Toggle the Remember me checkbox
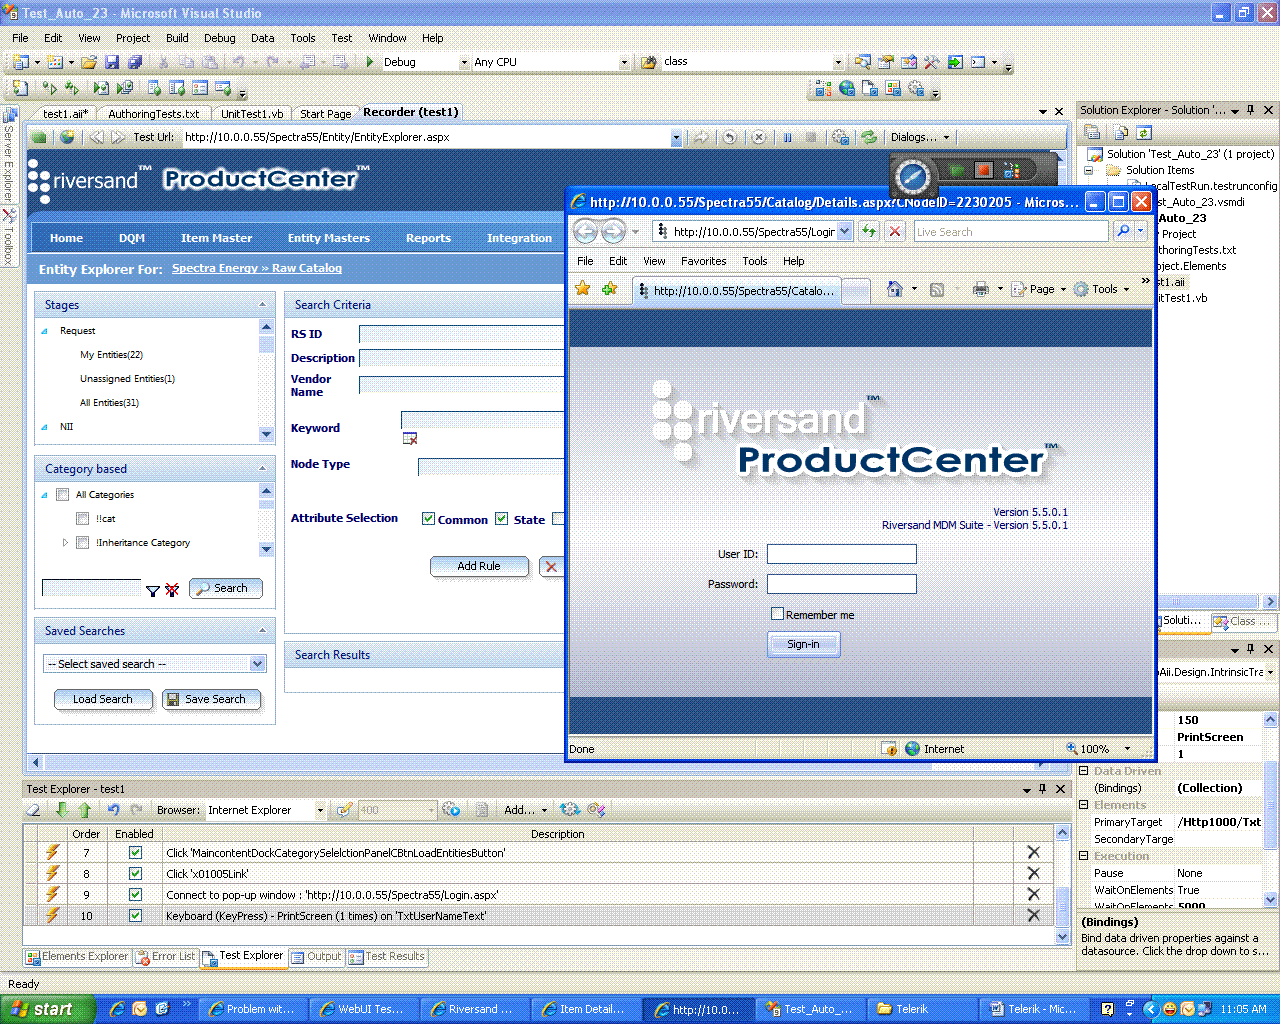 pos(777,614)
